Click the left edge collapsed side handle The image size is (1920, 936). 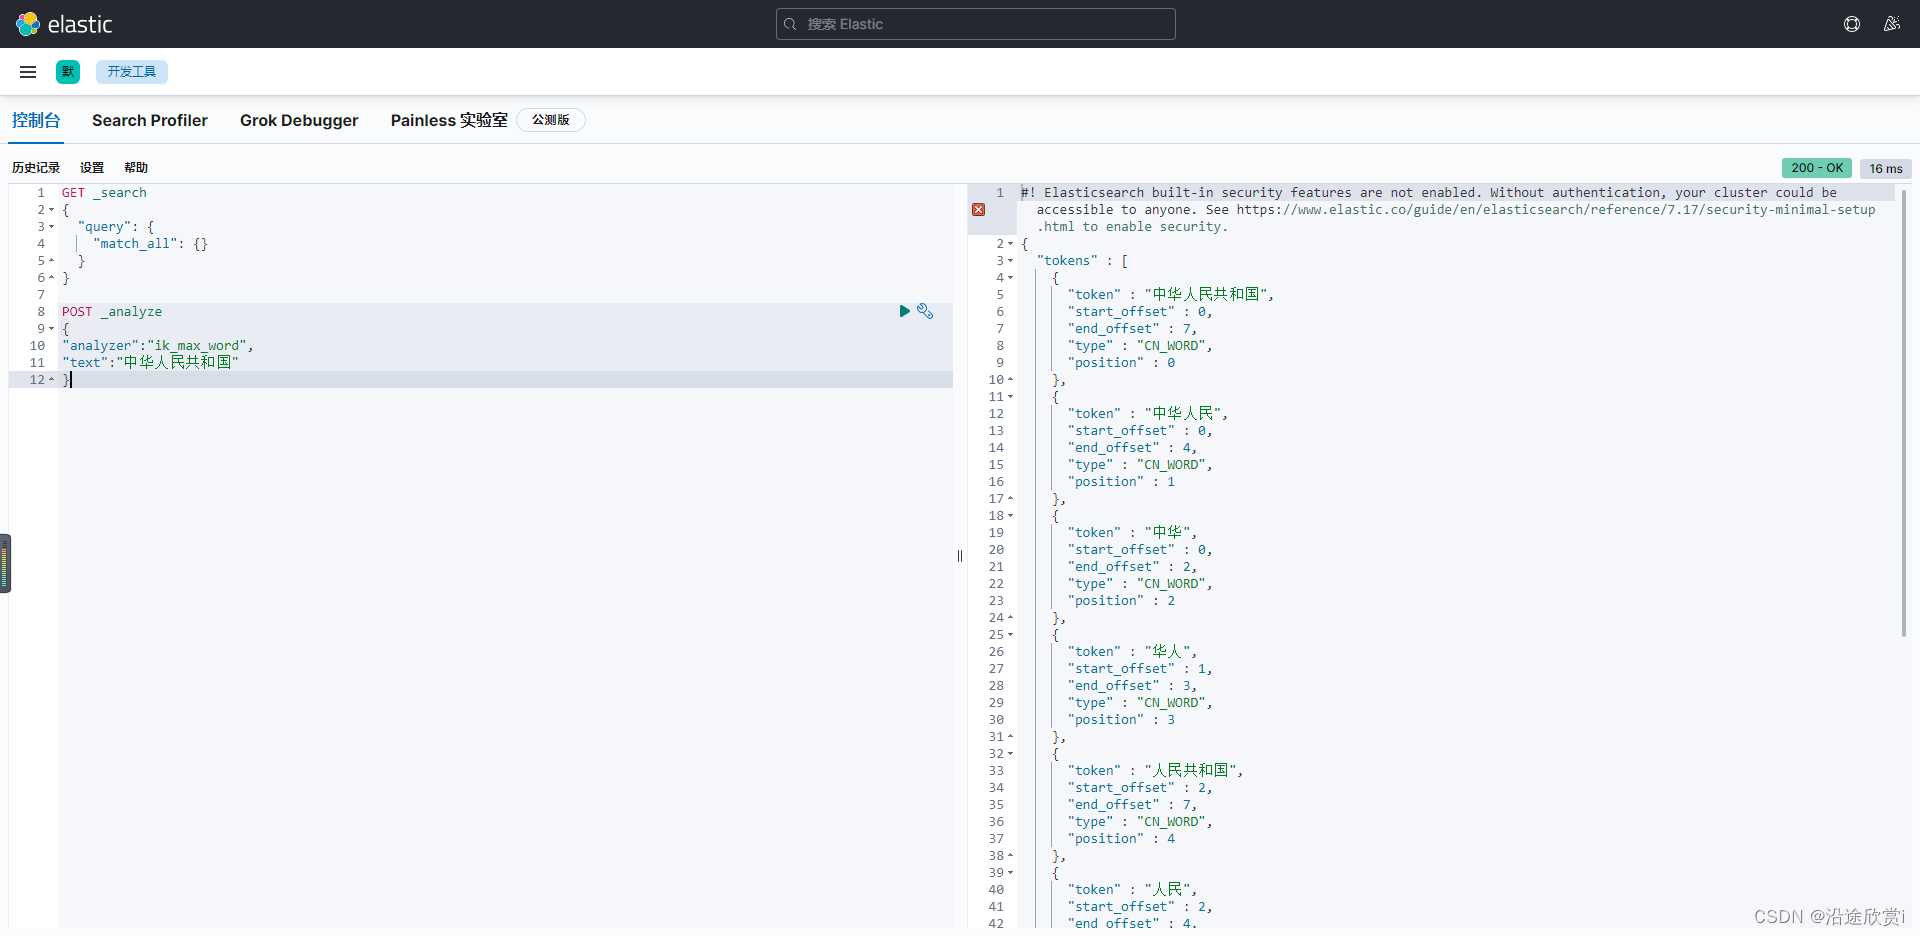[5, 563]
